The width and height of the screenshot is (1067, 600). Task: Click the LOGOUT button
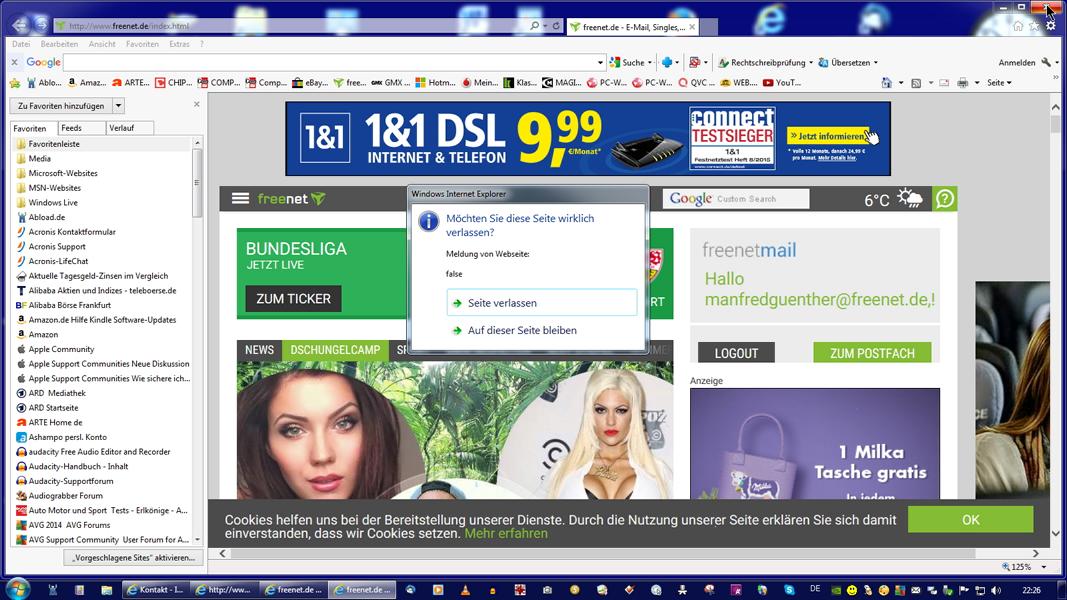click(x=736, y=353)
